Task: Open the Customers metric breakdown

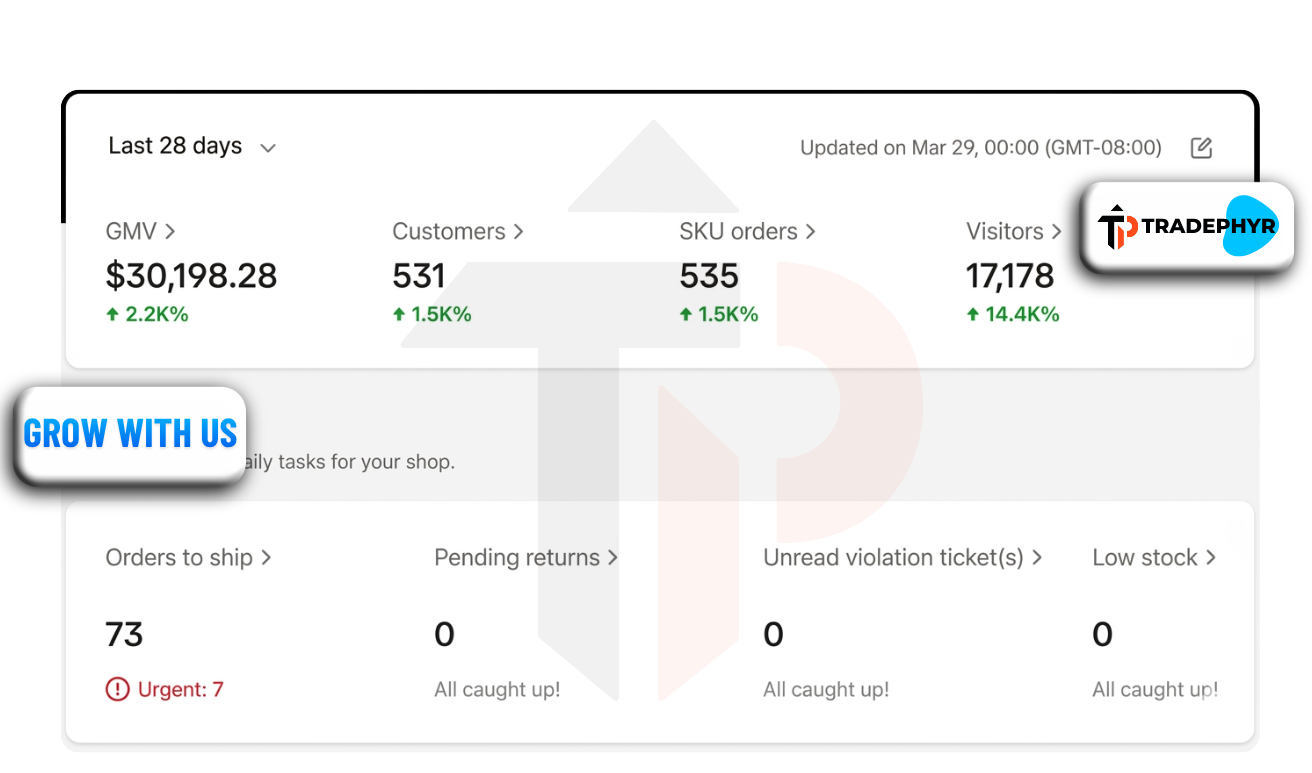Action: pyautogui.click(x=458, y=231)
